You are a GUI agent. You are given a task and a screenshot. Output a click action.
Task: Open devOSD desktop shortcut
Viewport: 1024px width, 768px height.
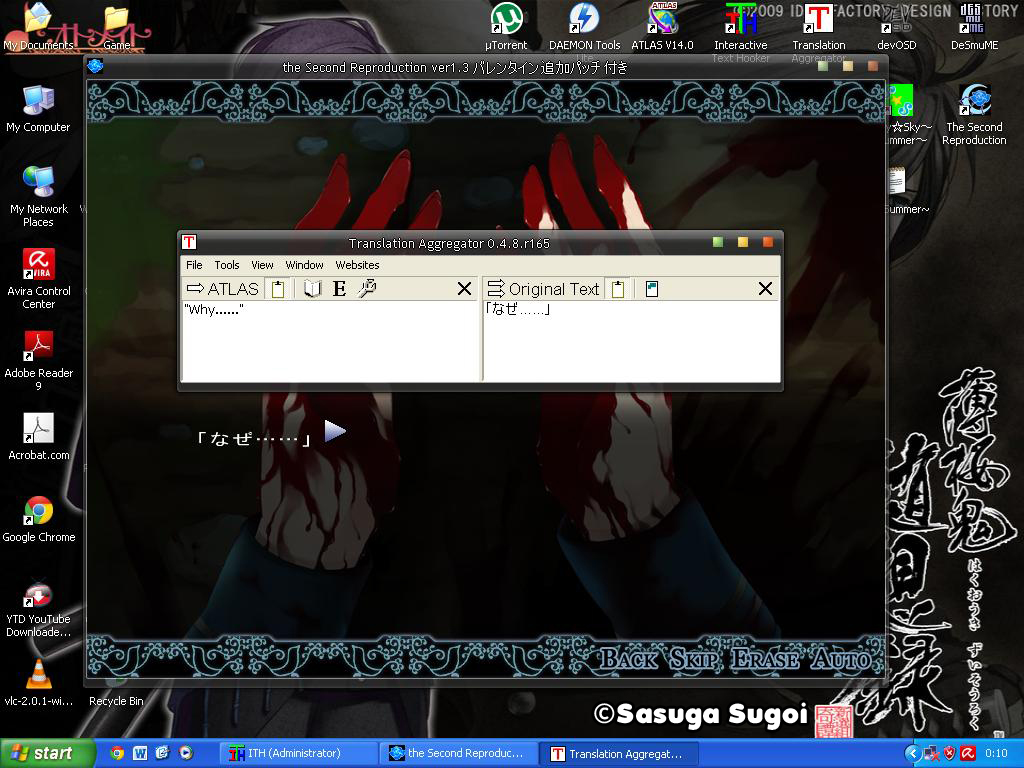coord(897,27)
